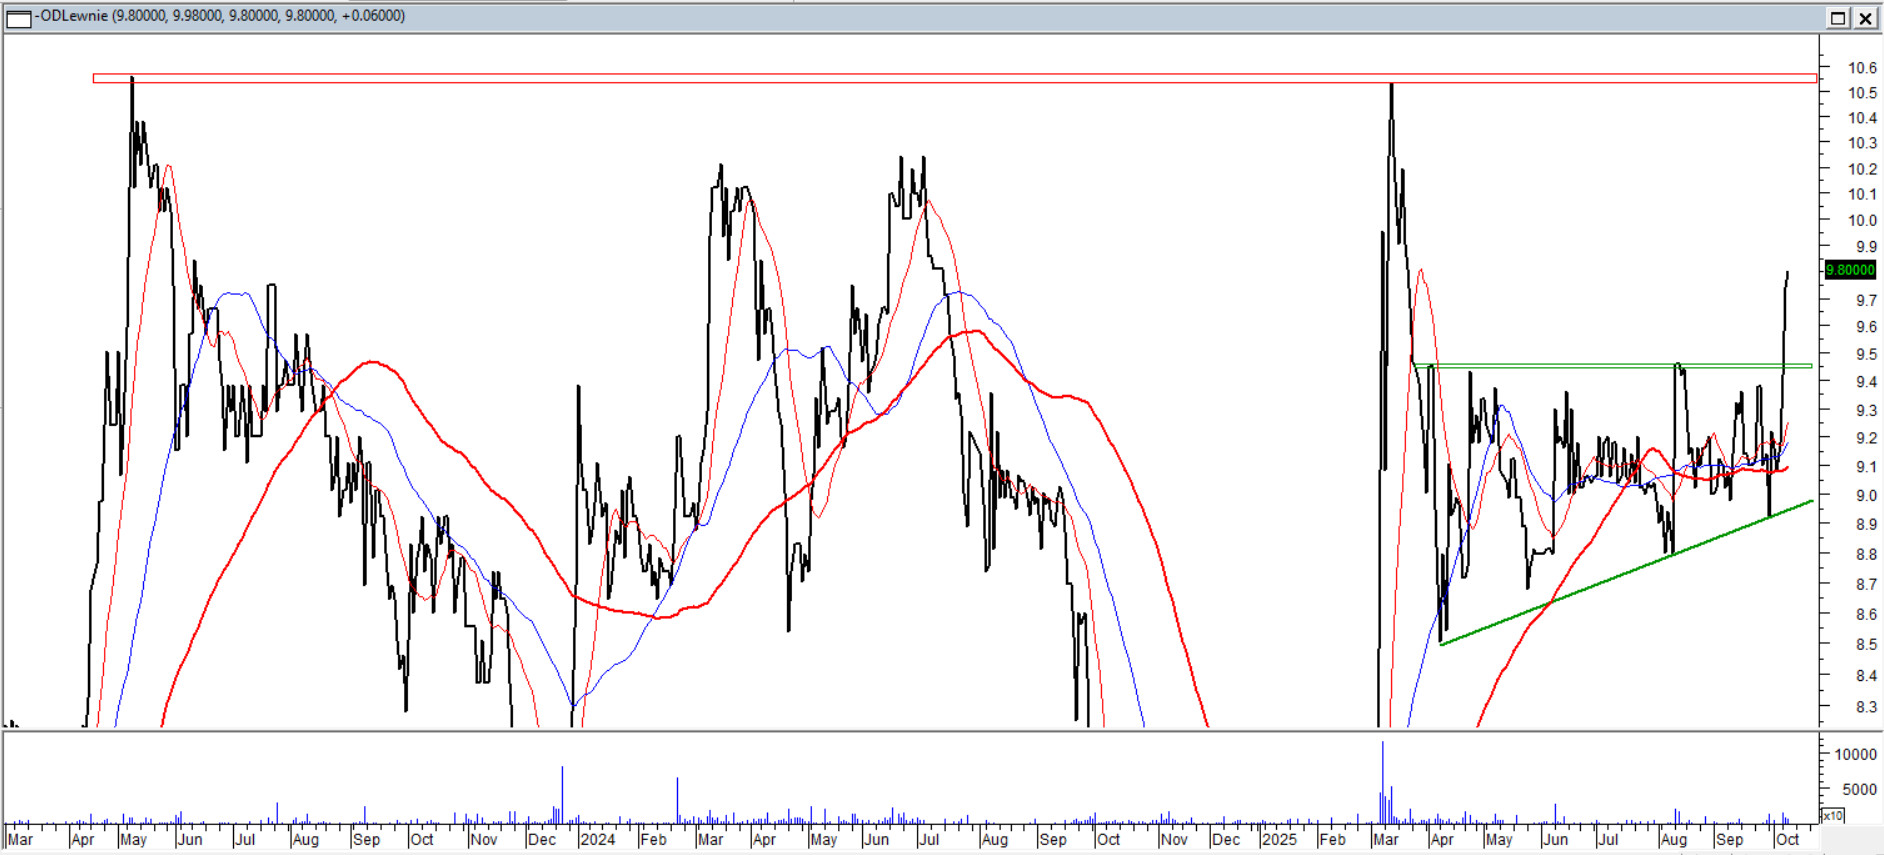This screenshot has height=855, width=1884.
Task: Click the 8.3 price axis label
Action: (x=1865, y=707)
